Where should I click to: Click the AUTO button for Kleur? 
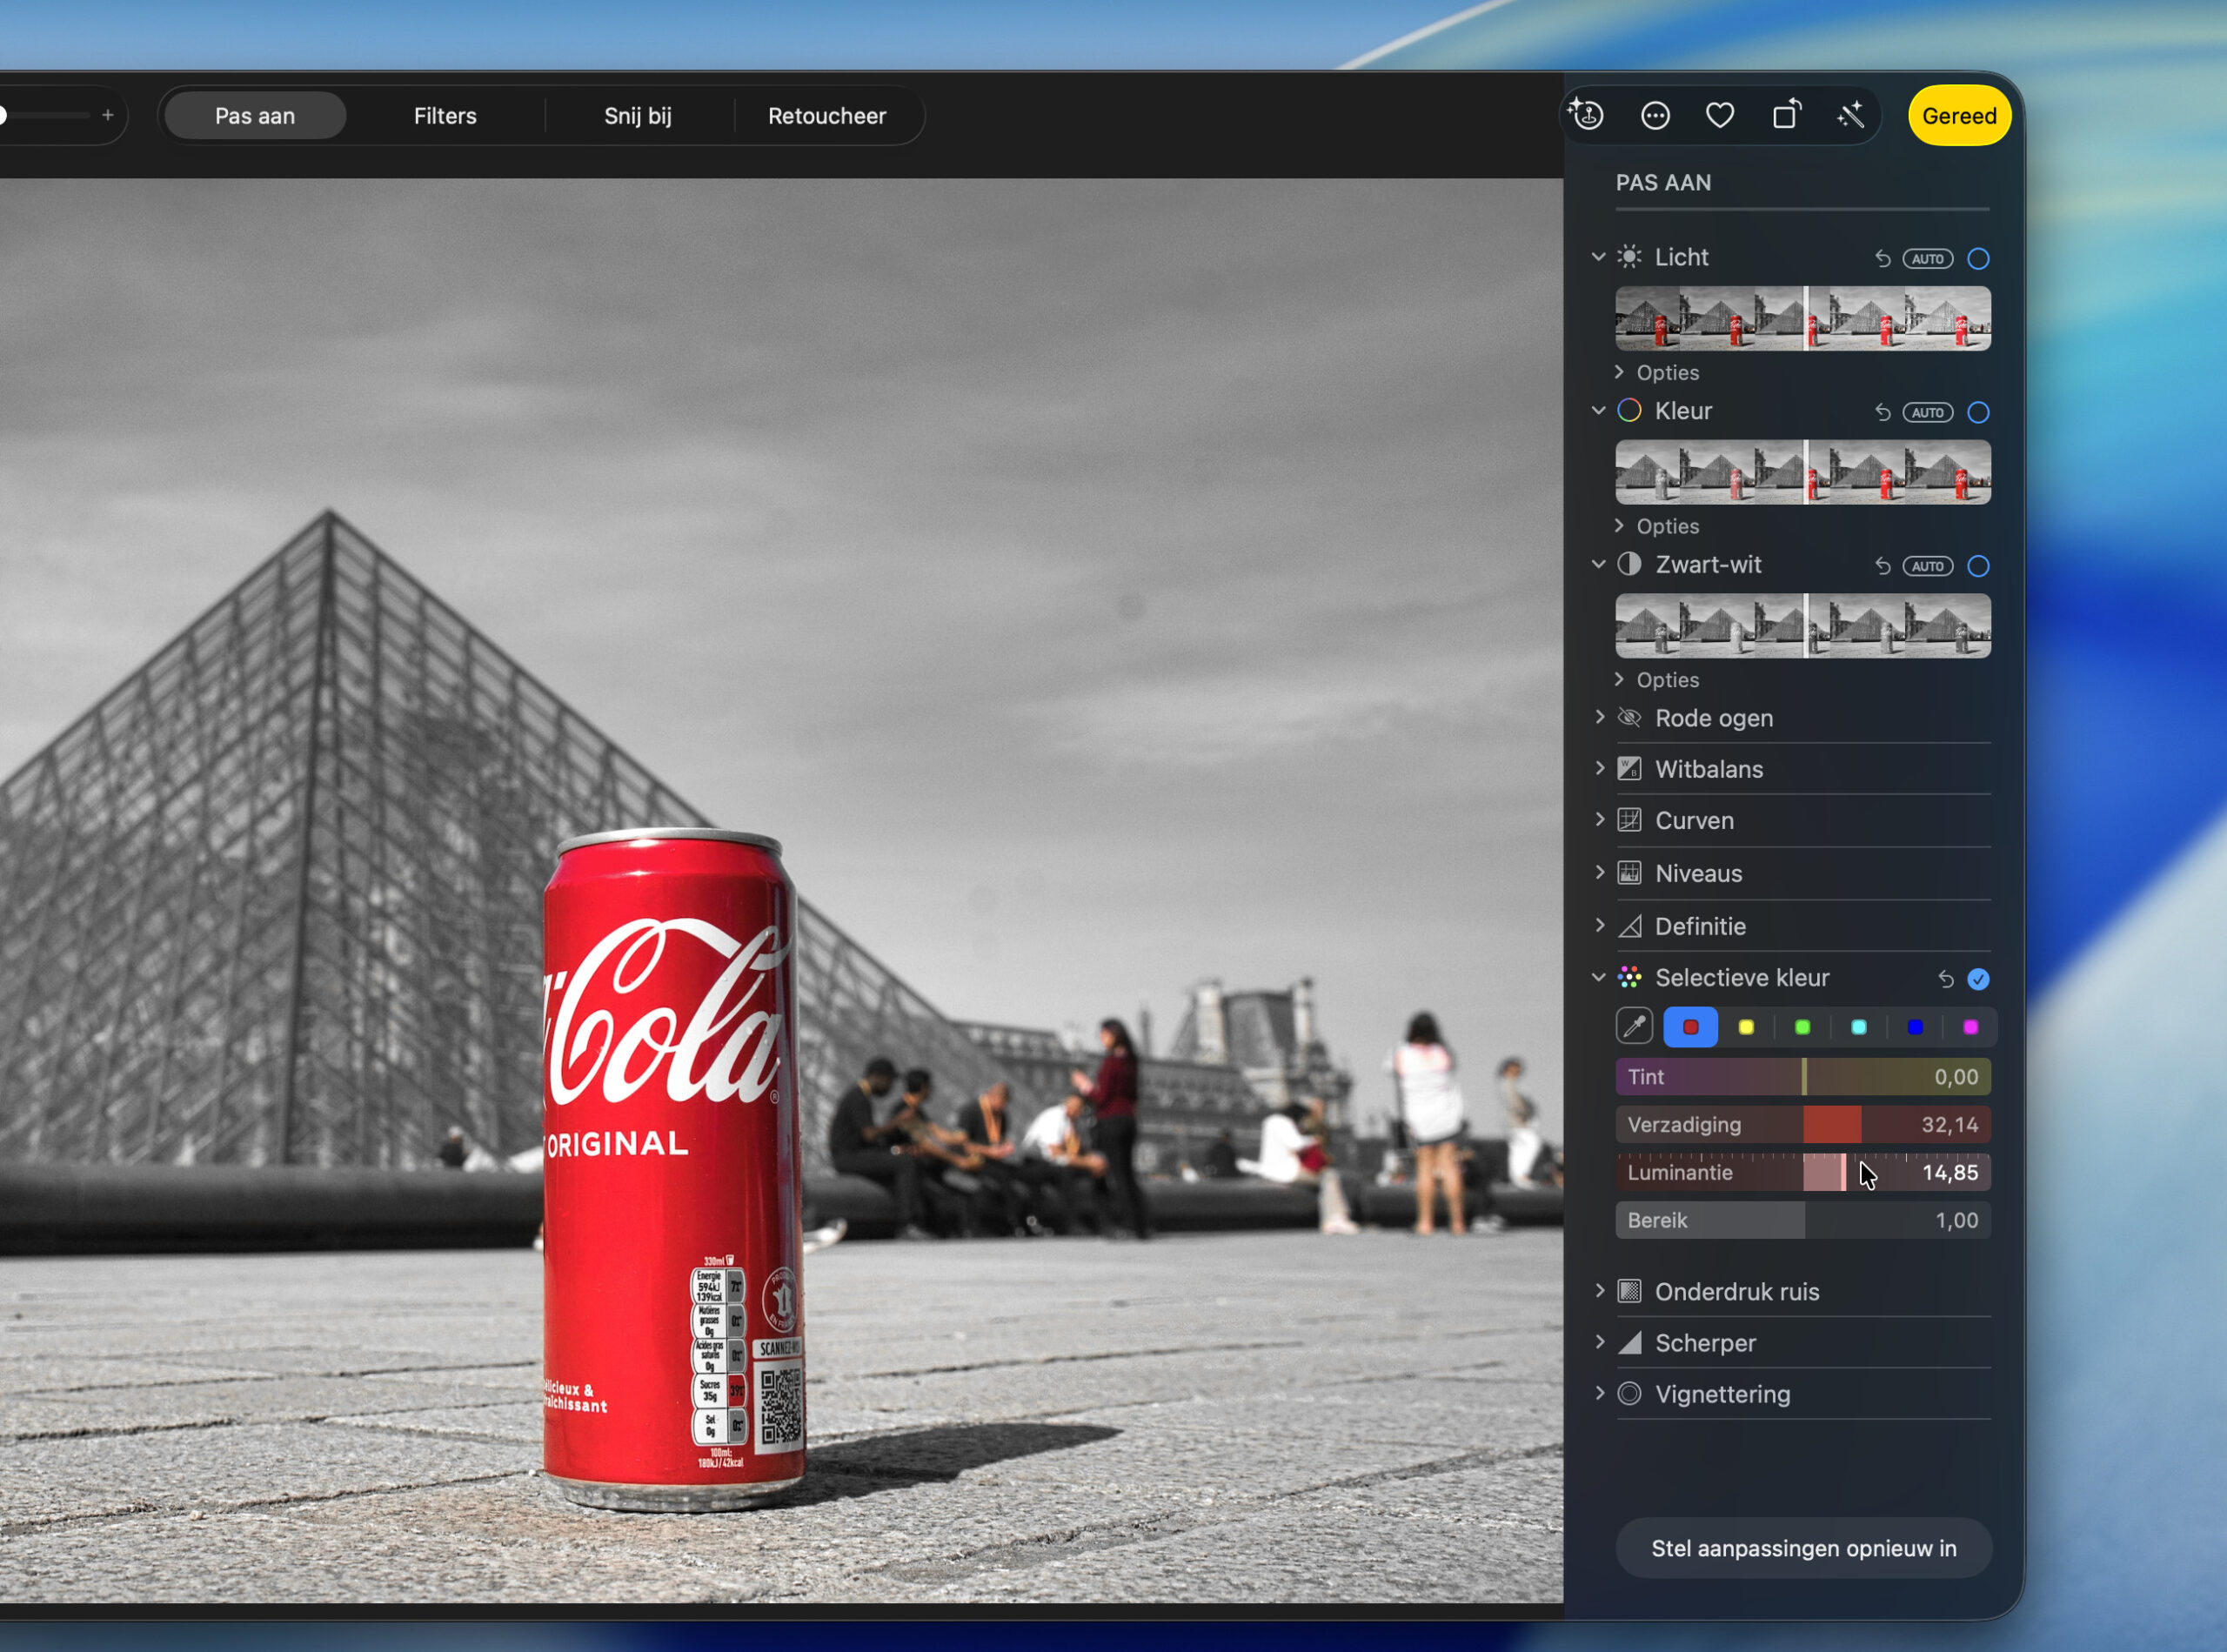click(x=1927, y=412)
